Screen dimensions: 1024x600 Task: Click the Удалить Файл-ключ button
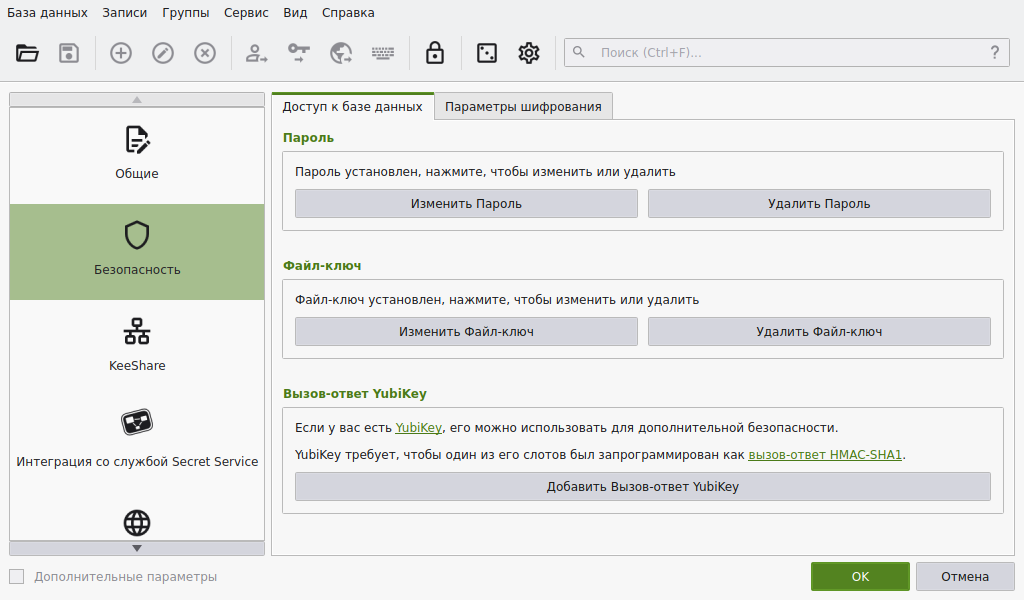[819, 332]
